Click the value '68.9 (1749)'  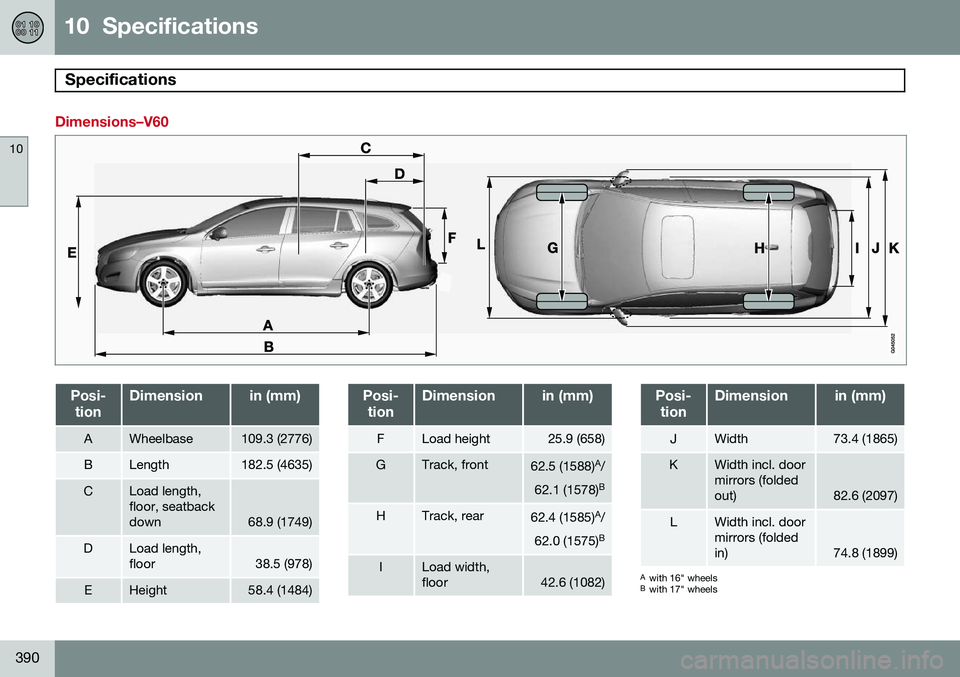[x=280, y=522]
